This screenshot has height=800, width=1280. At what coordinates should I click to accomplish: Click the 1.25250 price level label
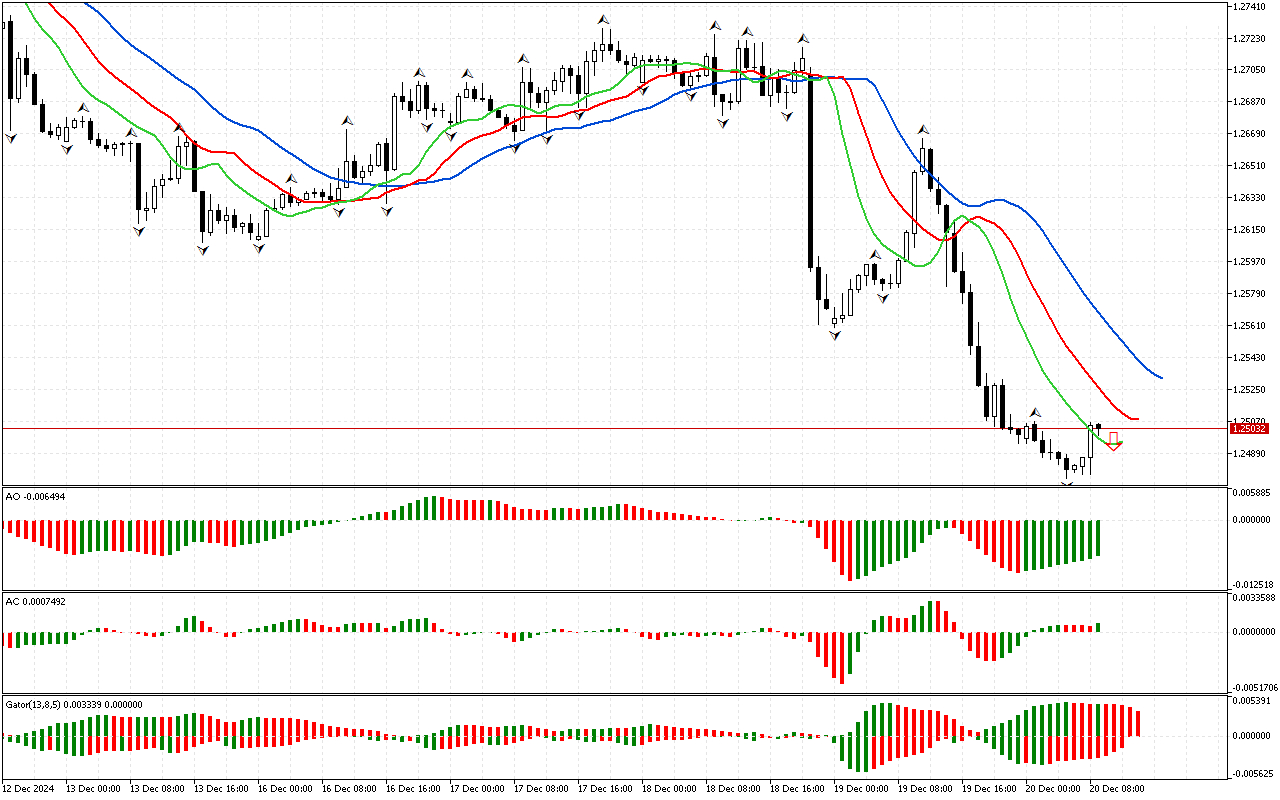pyautogui.click(x=1250, y=390)
